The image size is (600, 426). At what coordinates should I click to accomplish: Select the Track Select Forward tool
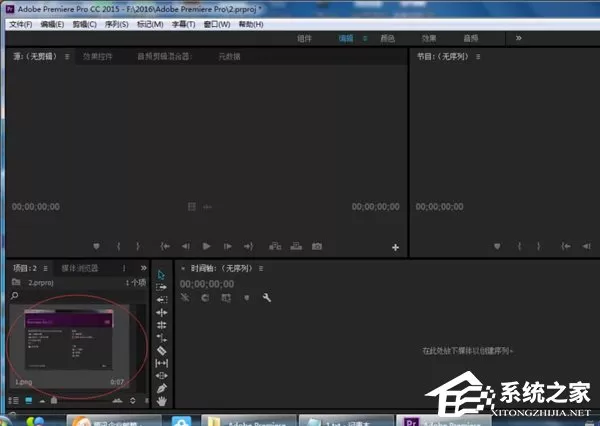(x=161, y=287)
